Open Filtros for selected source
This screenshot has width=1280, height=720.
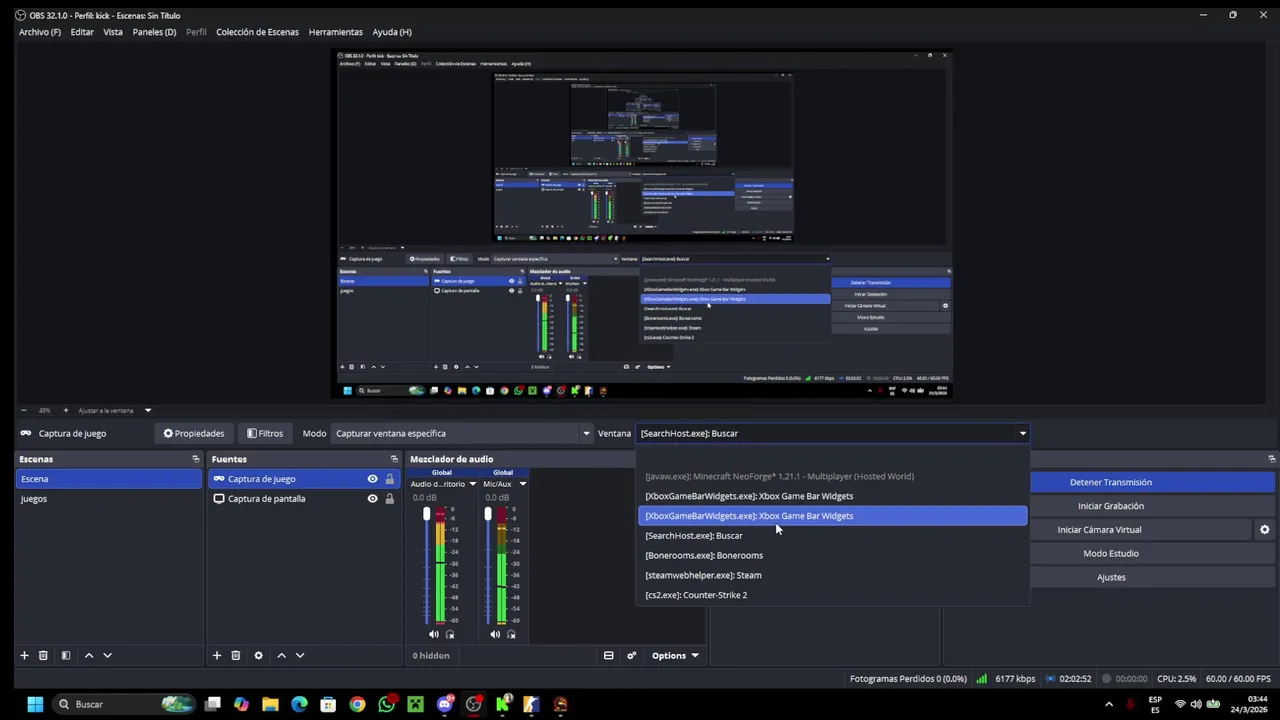point(265,433)
